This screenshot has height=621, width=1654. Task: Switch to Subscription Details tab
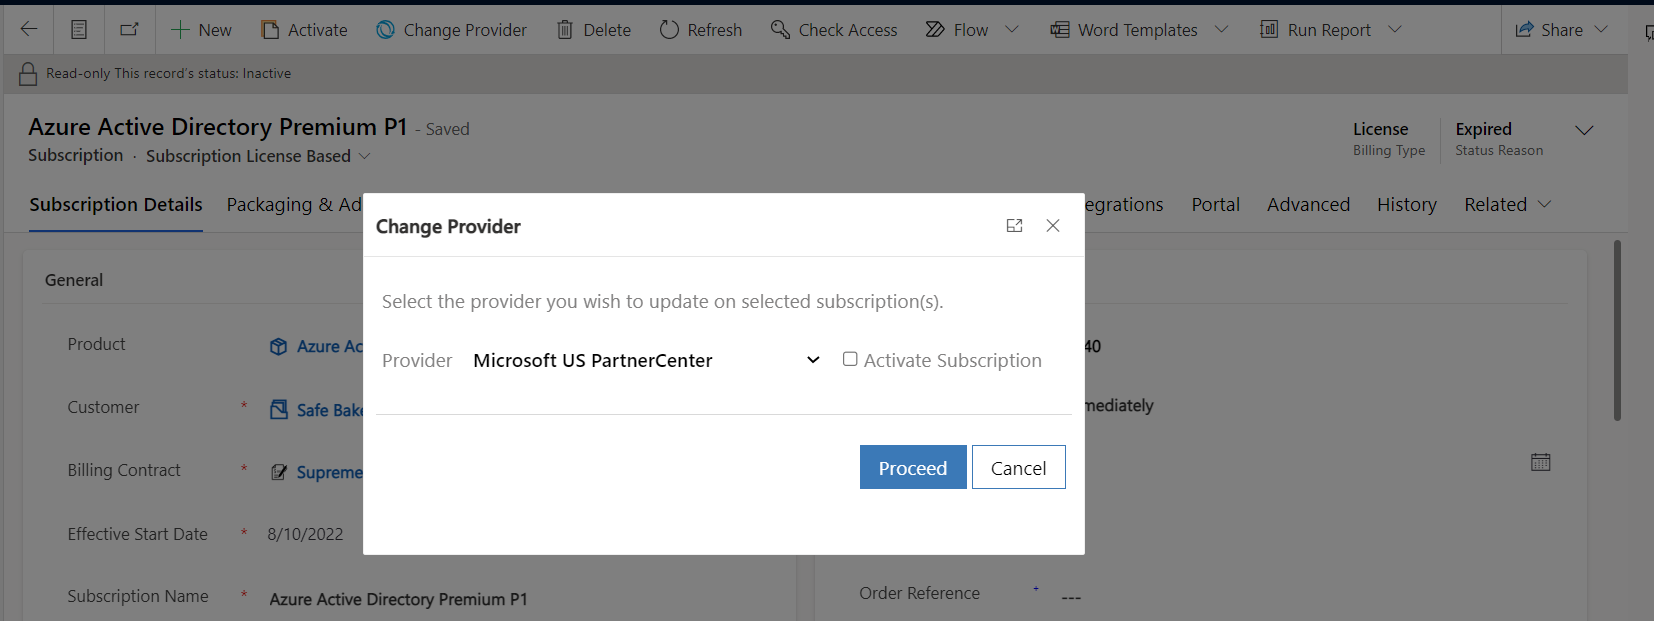tap(116, 204)
